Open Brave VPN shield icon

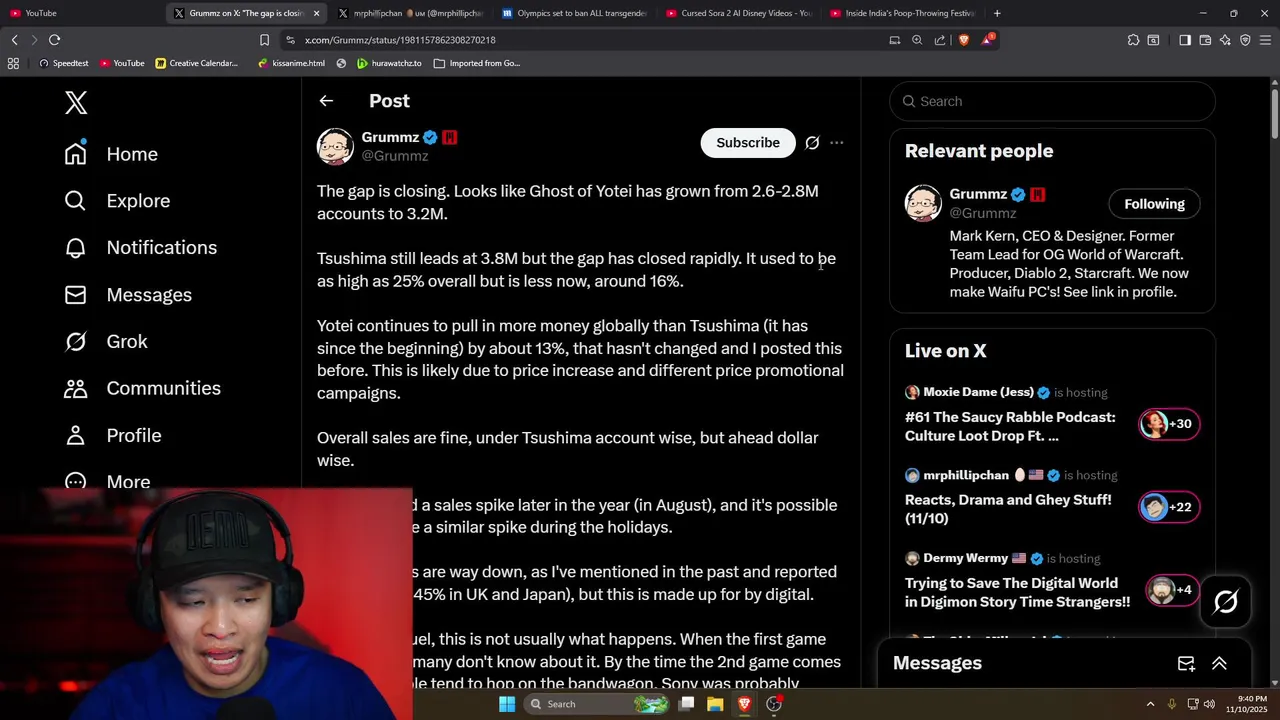[1245, 40]
